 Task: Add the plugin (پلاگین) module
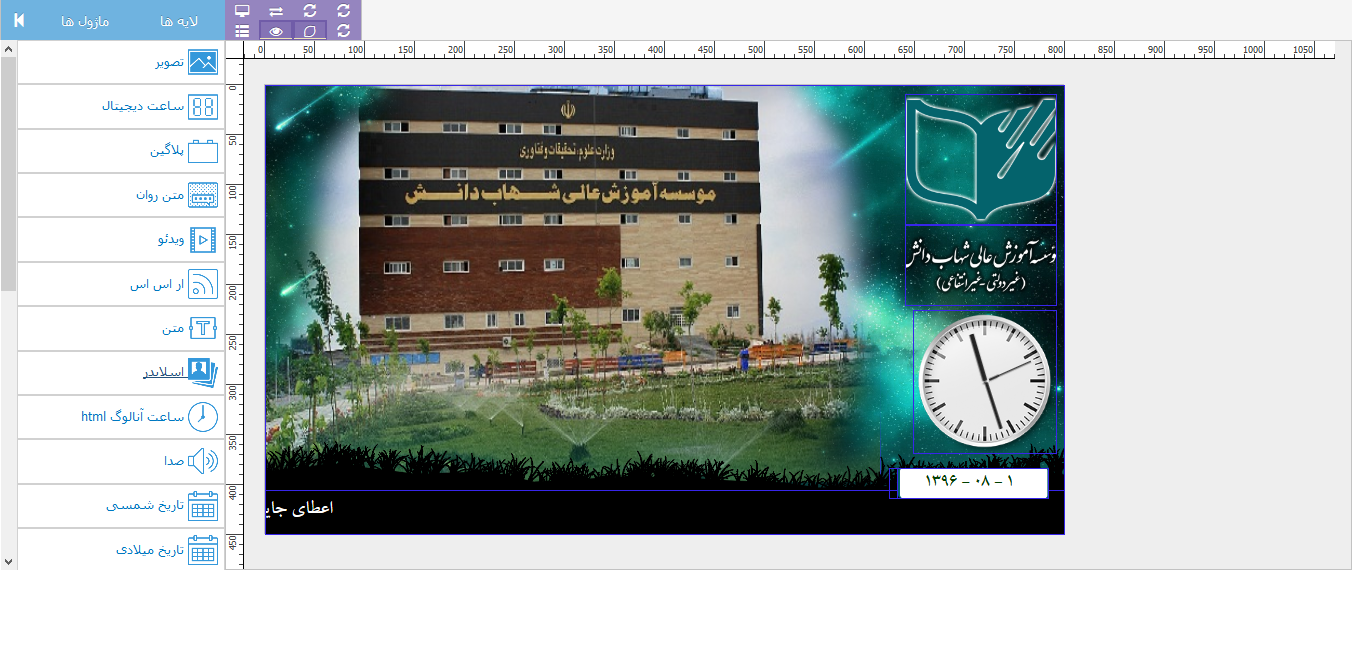[x=121, y=151]
